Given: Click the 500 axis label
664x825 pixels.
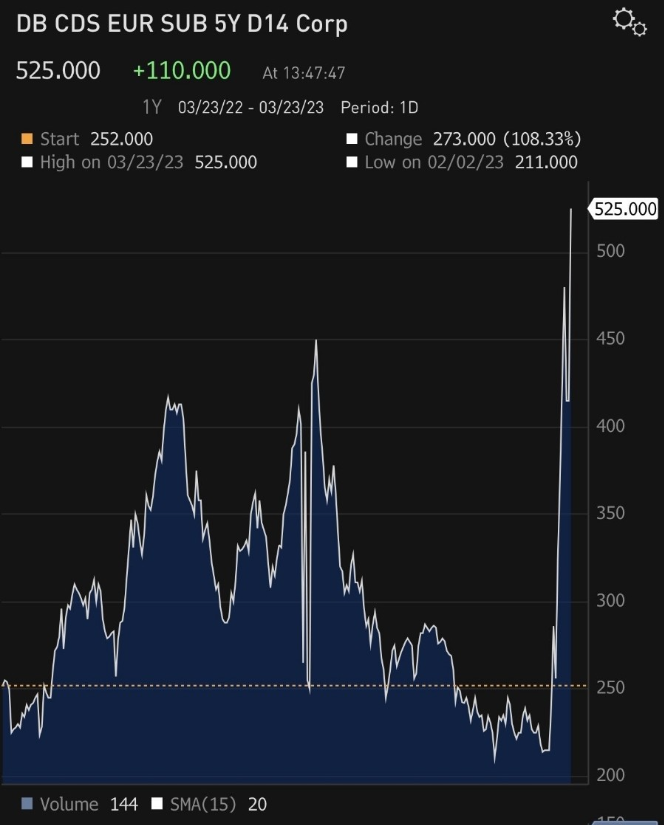Looking at the screenshot, I should [610, 251].
